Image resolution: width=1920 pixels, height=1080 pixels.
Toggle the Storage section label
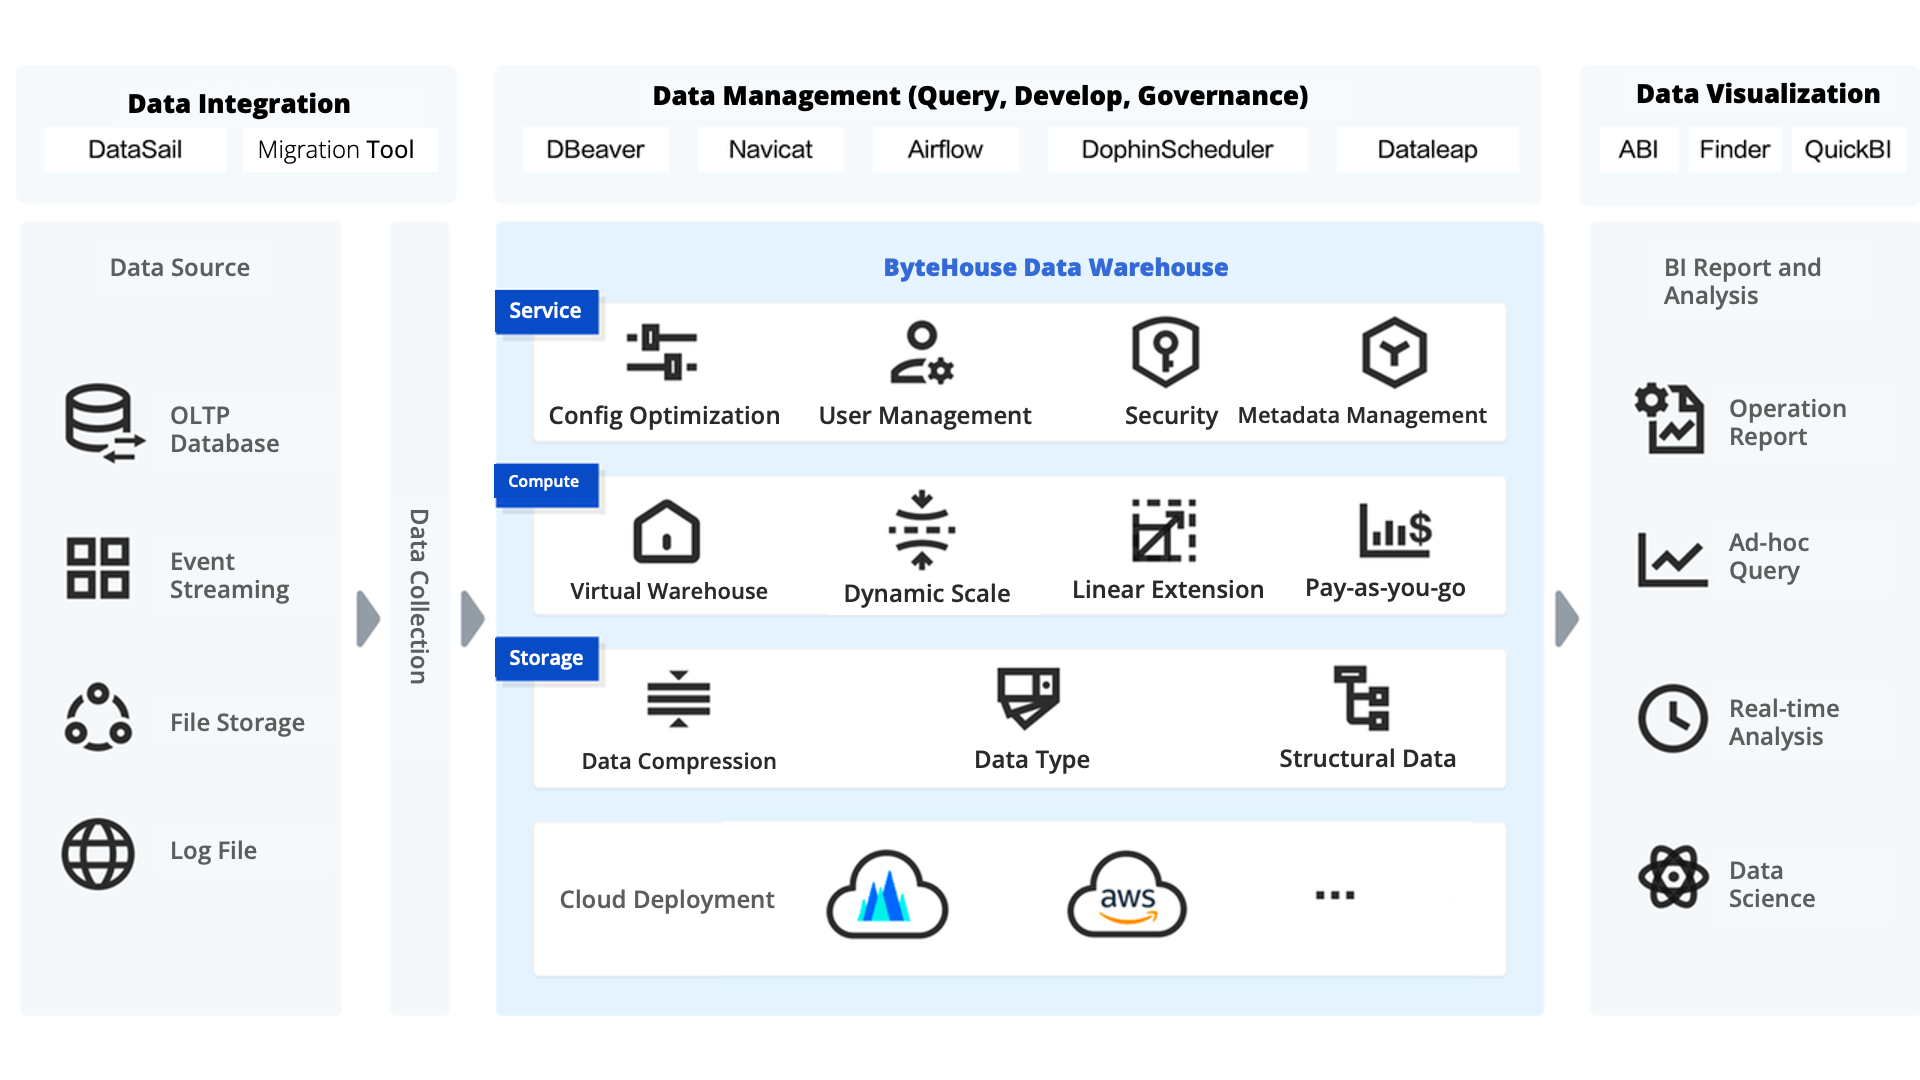(545, 658)
